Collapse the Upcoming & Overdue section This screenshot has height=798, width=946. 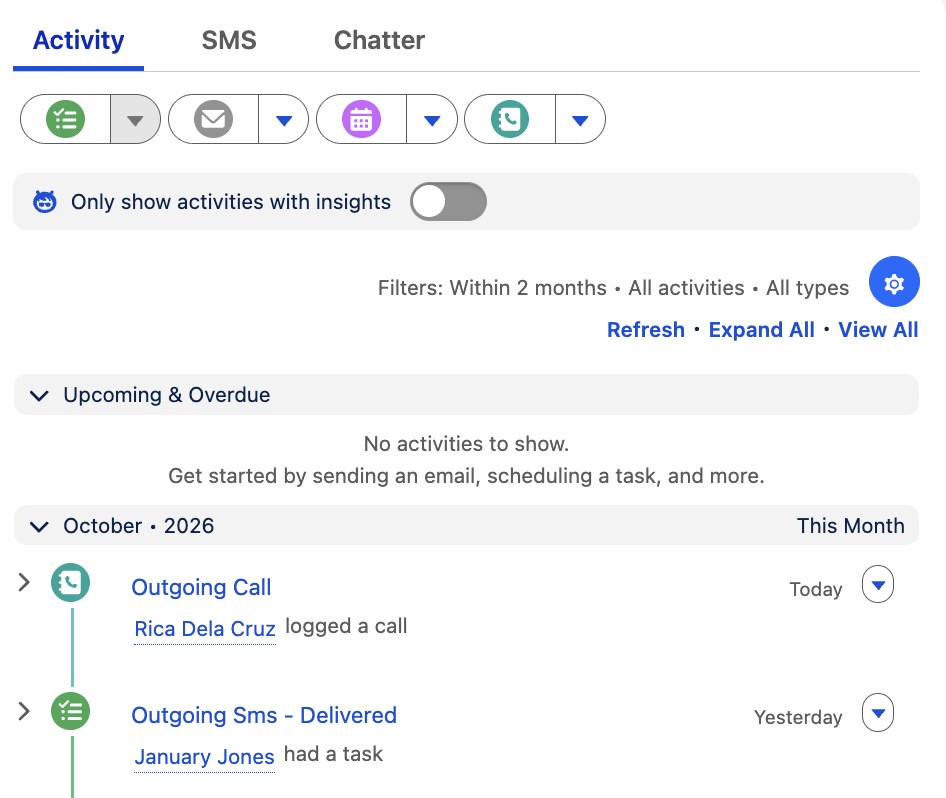(x=39, y=395)
